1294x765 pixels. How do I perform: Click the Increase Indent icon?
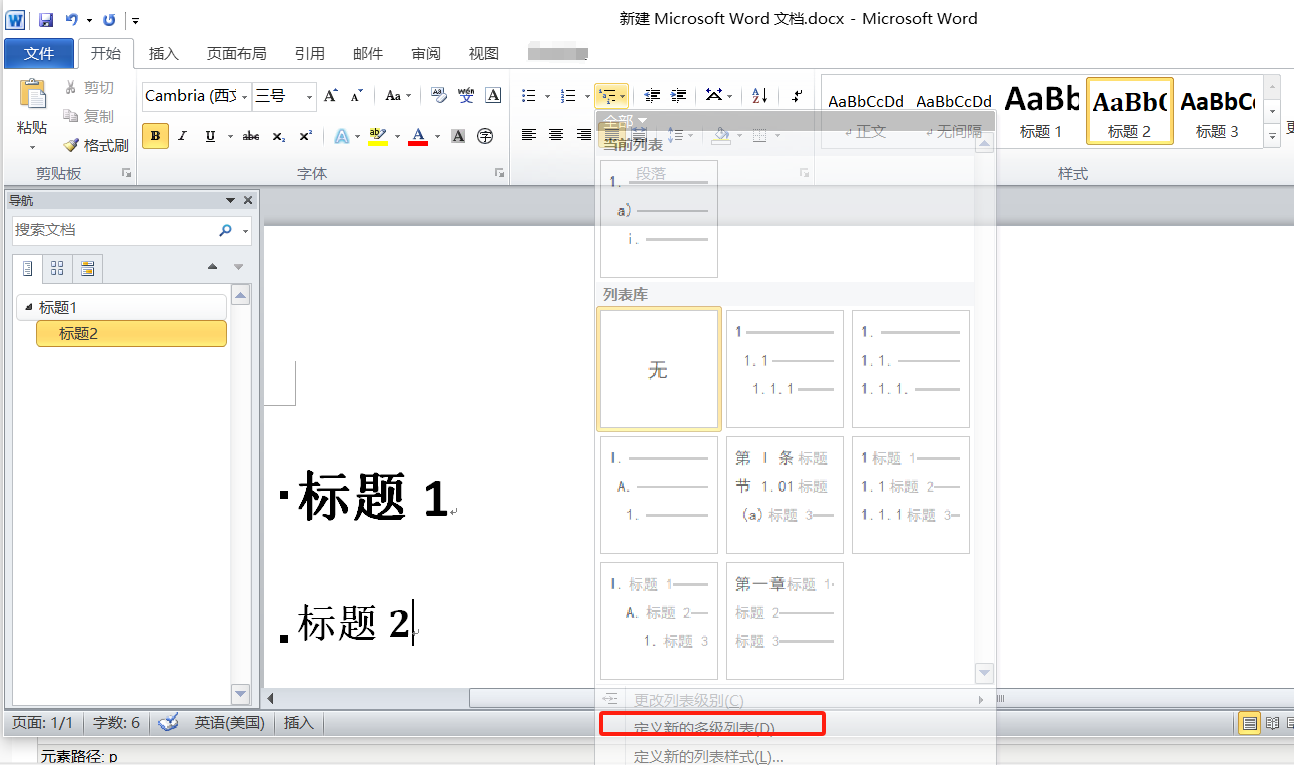point(679,96)
